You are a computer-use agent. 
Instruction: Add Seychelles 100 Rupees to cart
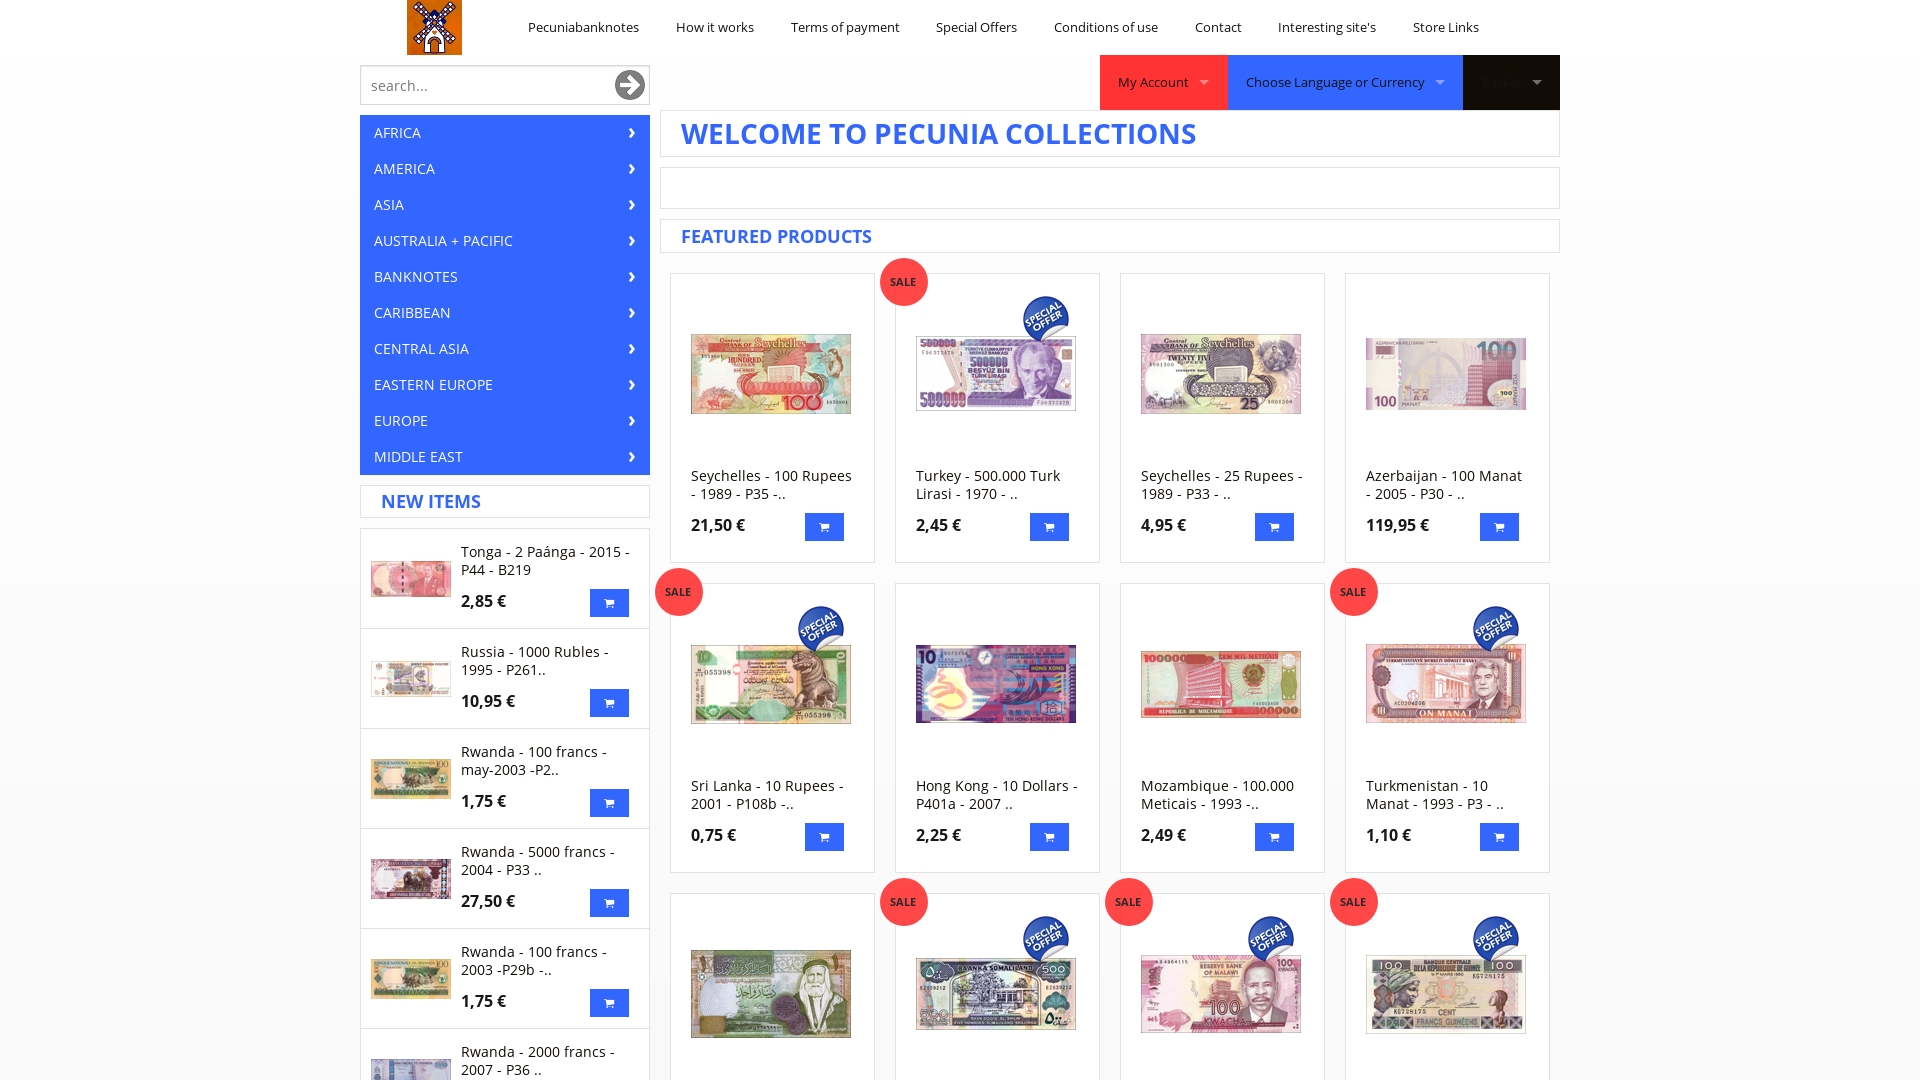pos(824,527)
